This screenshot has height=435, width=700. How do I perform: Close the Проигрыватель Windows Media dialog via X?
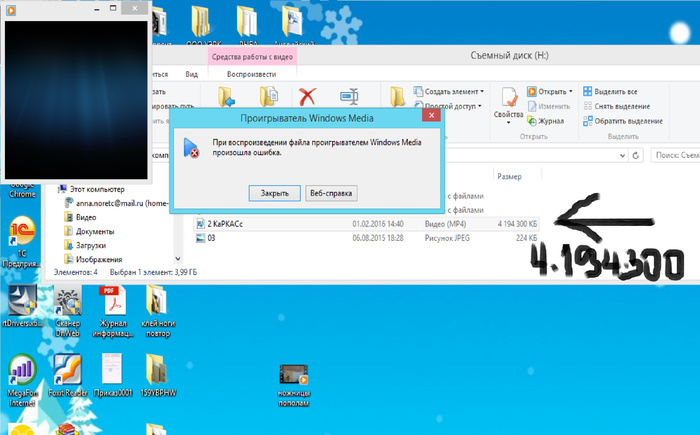point(431,115)
